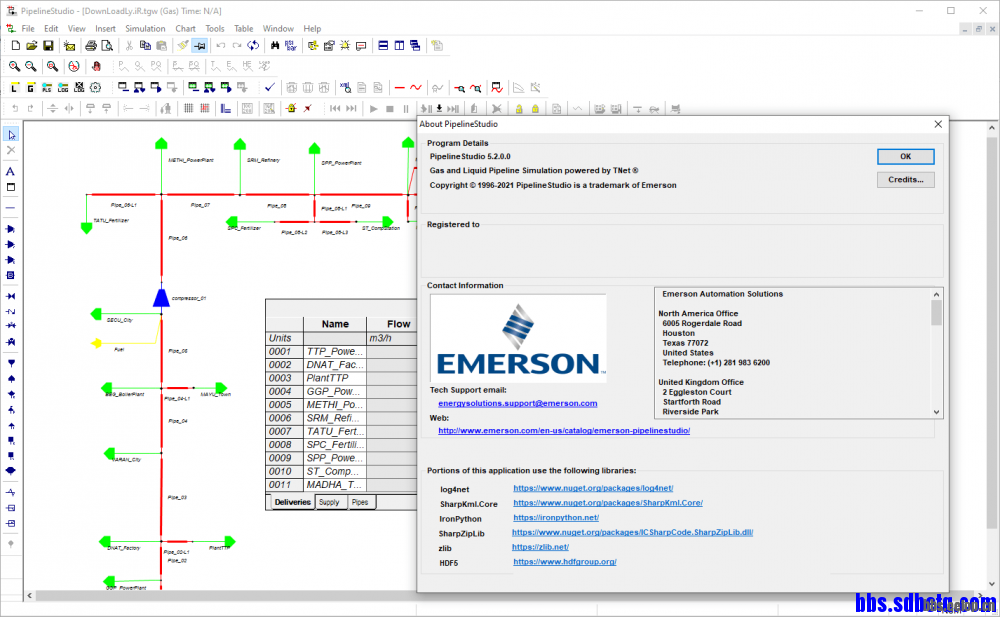
Task: Click the yellow sun toolbar icon
Action: coord(345,46)
